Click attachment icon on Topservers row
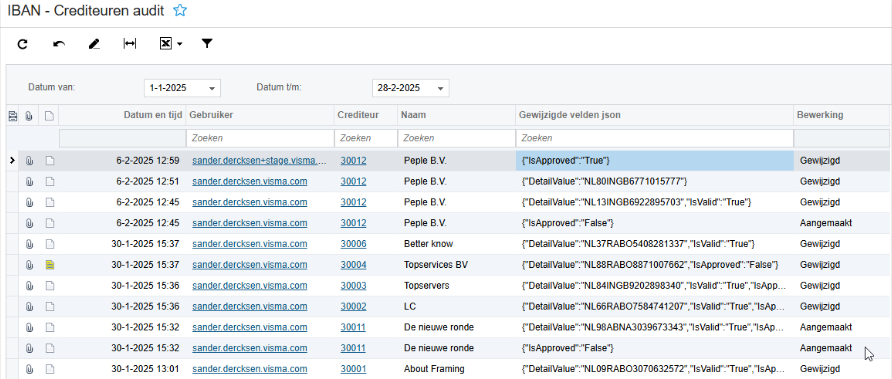 (x=29, y=286)
